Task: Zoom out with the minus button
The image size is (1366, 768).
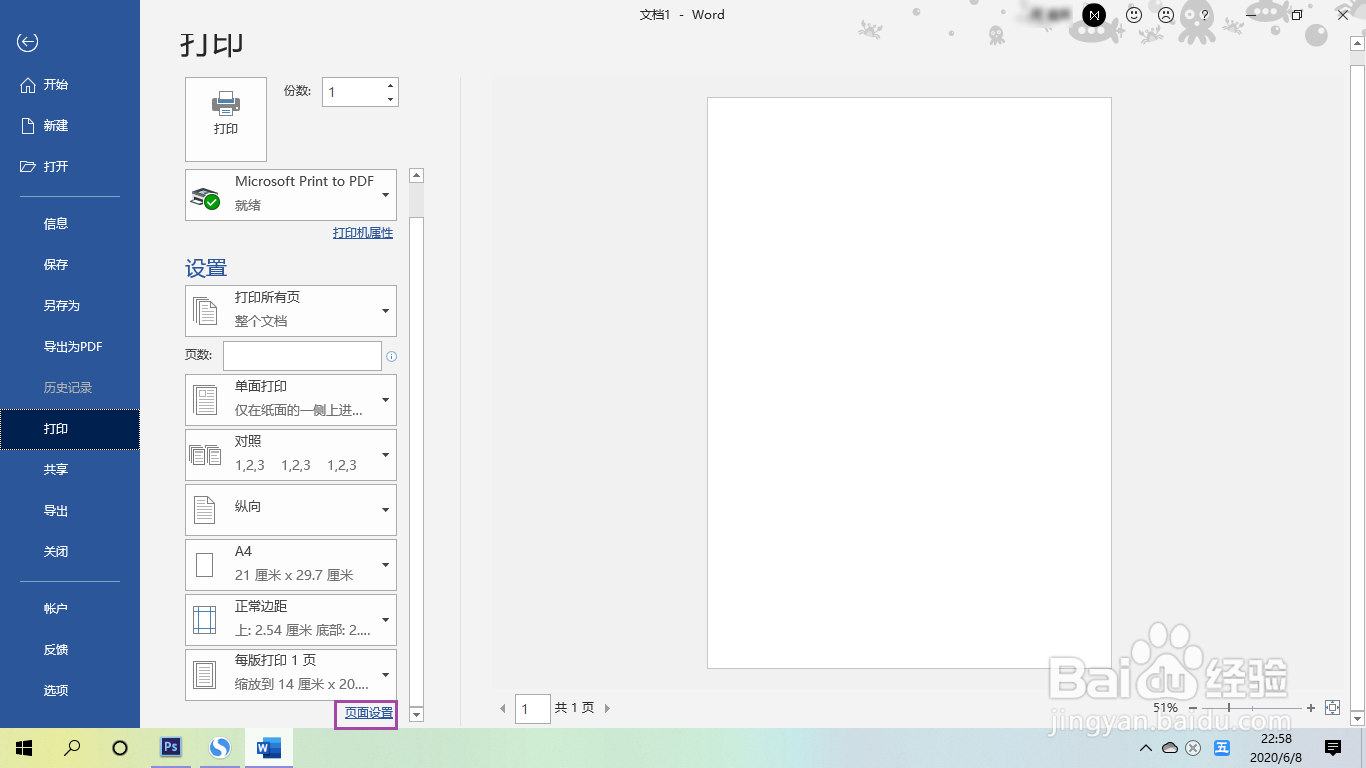Action: 1193,708
